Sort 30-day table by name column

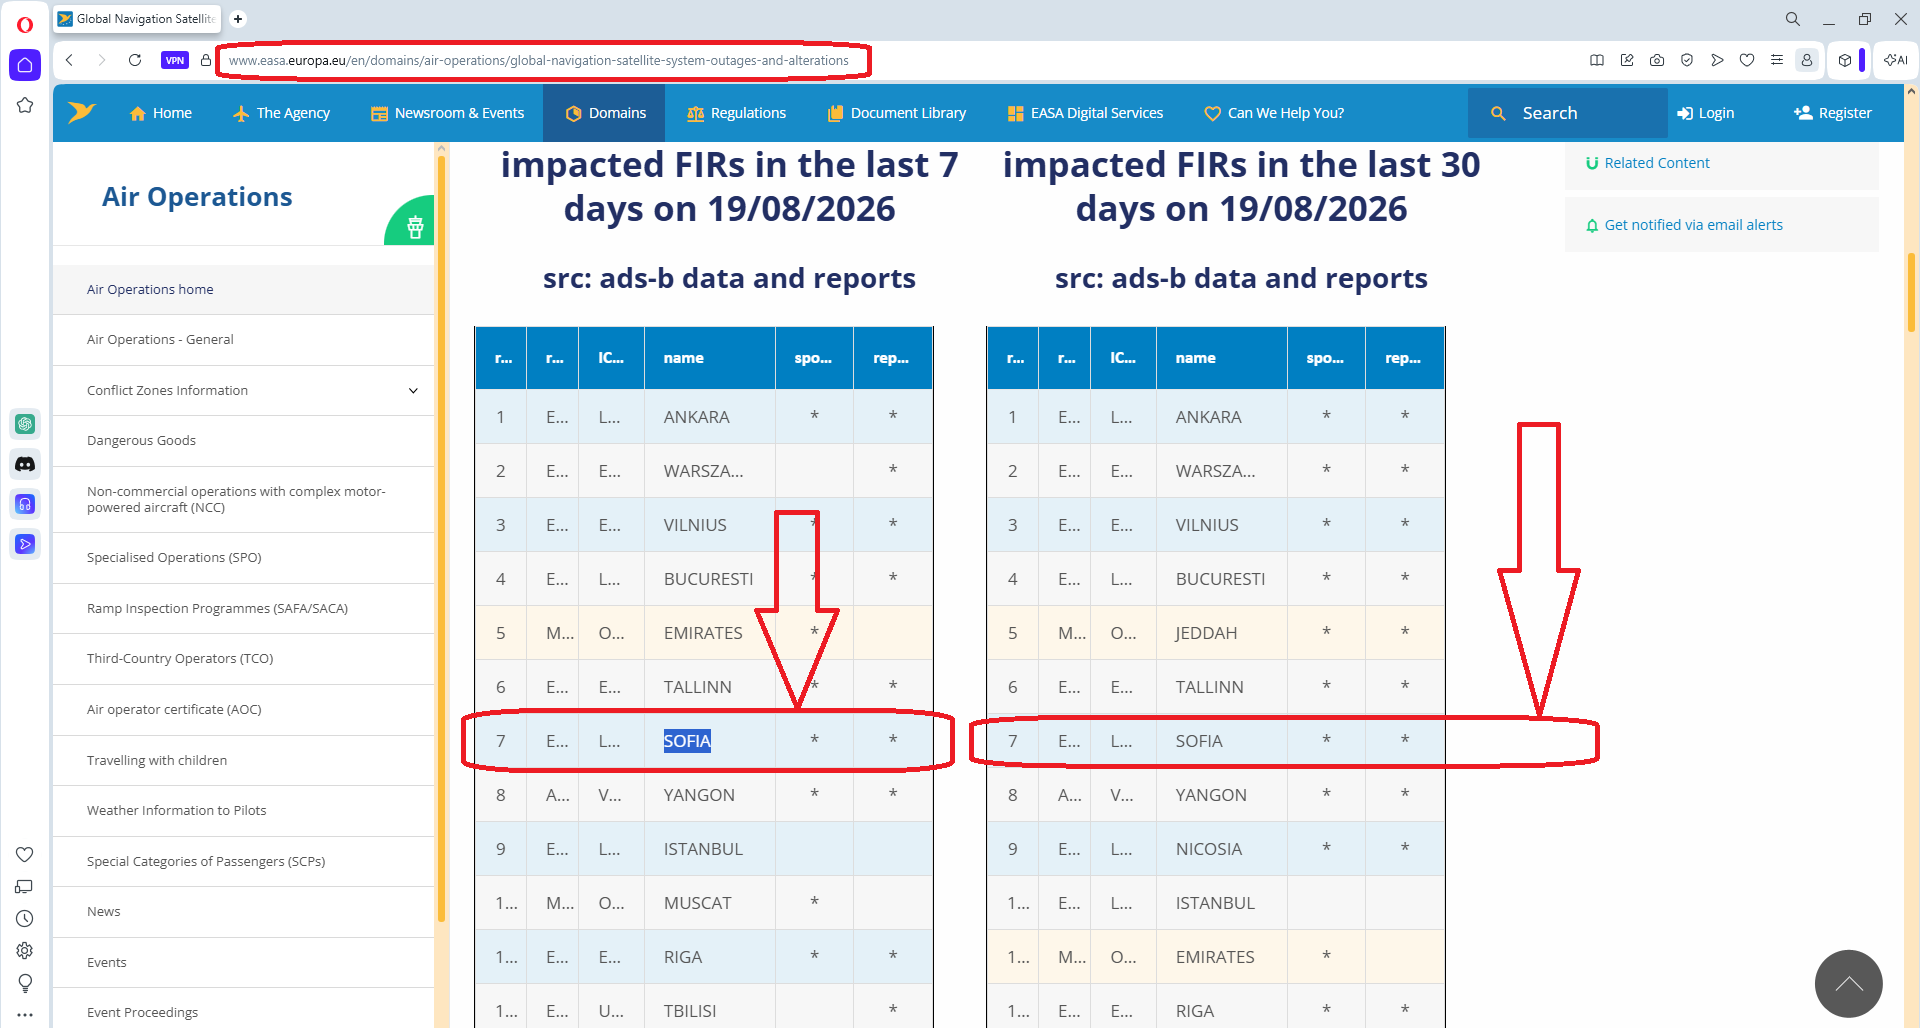pyautogui.click(x=1222, y=358)
